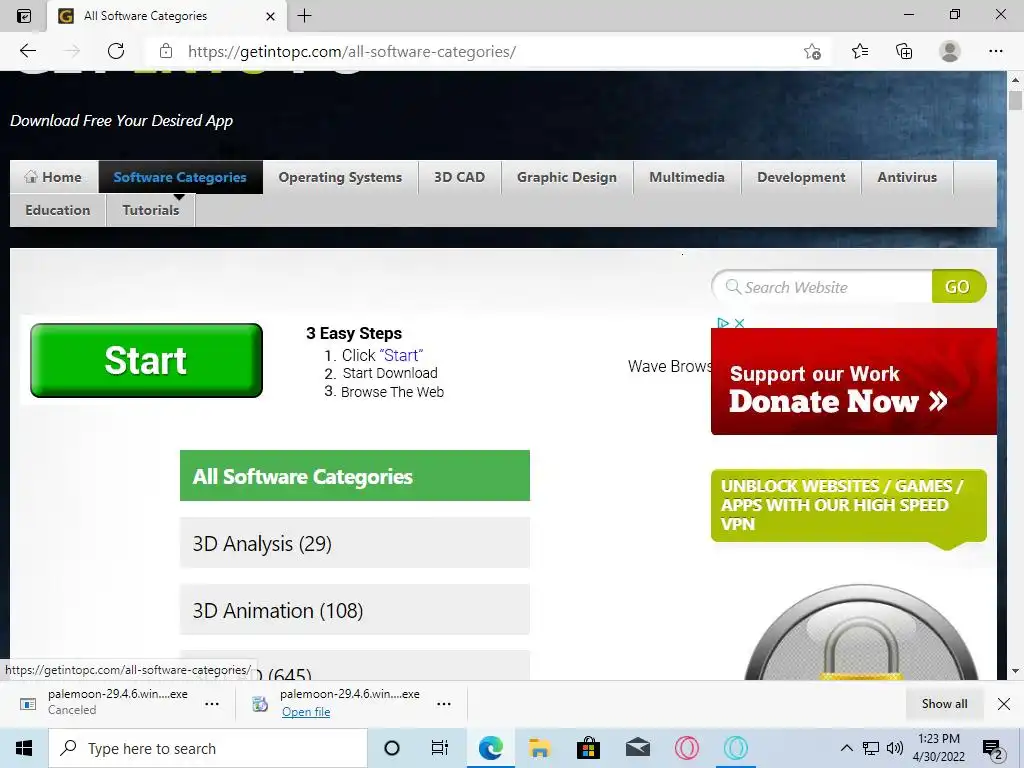The height and width of the screenshot is (768, 1024).
Task: Open the Favorites list
Action: coord(859,52)
